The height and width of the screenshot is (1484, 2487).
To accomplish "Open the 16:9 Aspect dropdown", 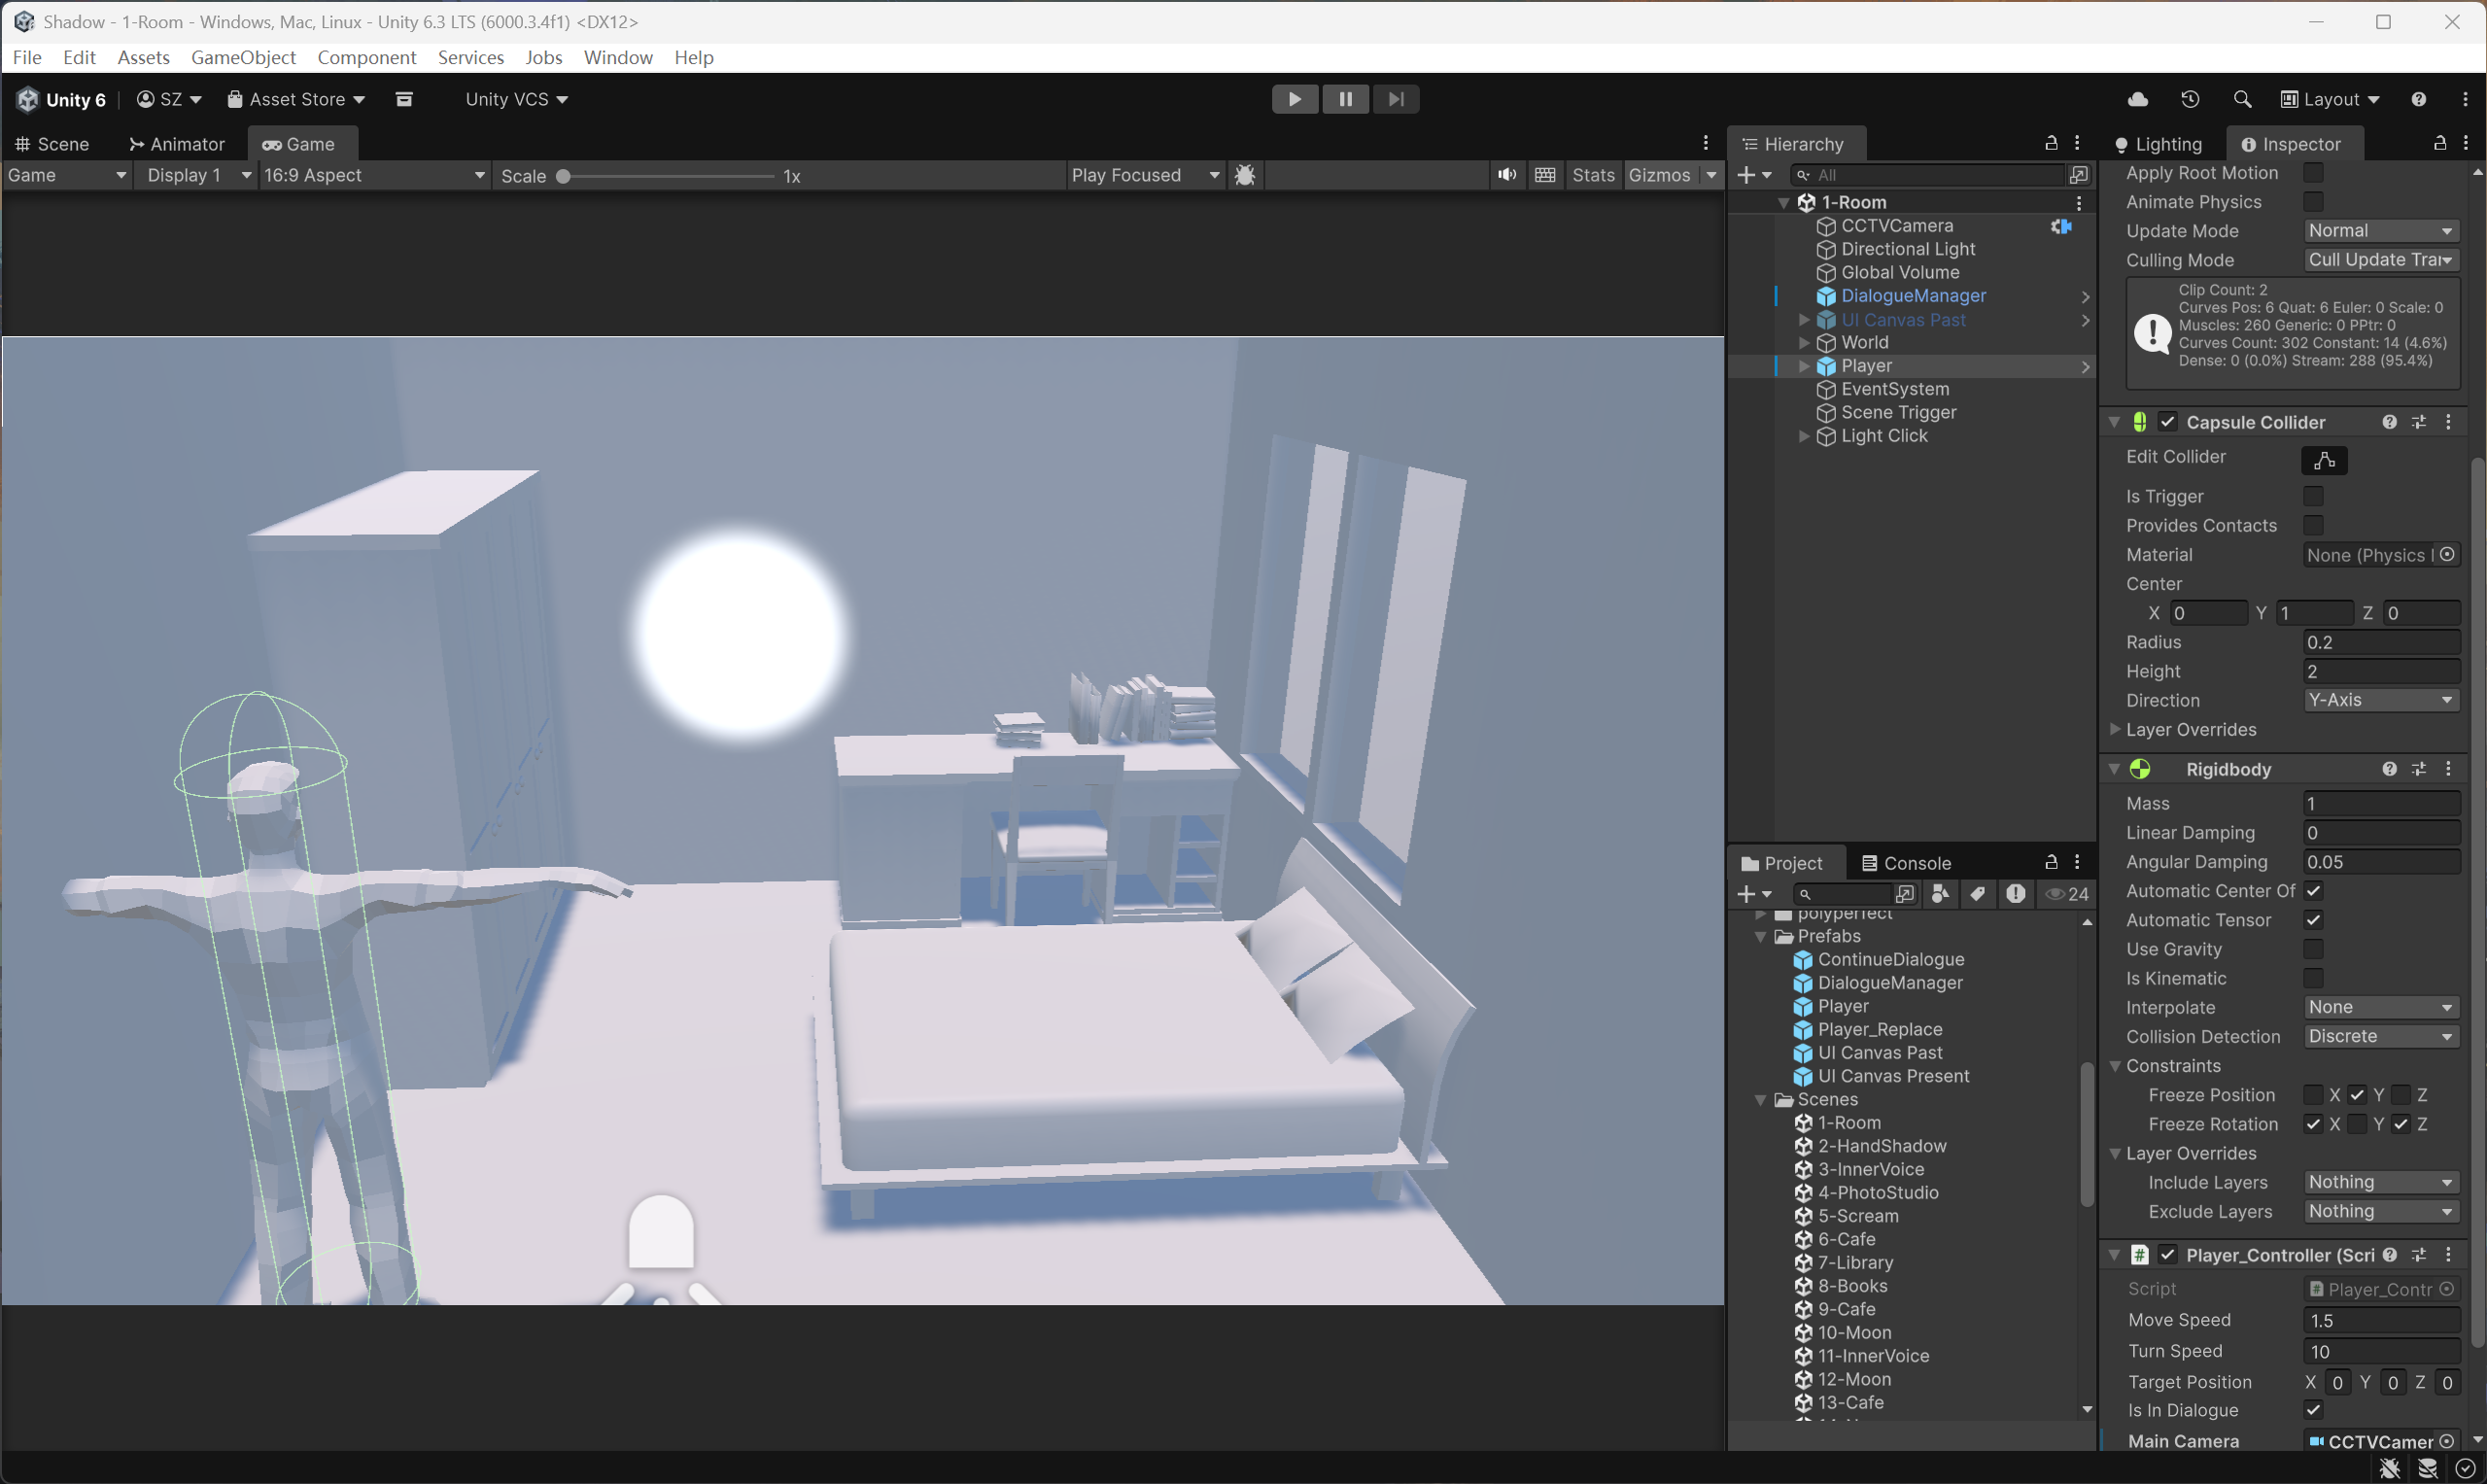I will pyautogui.click(x=374, y=175).
